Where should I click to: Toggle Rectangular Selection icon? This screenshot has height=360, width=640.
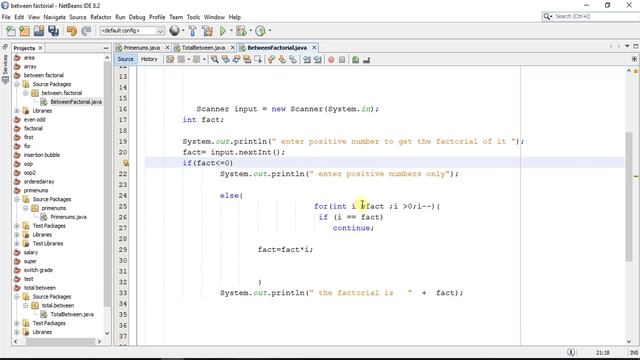click(258, 60)
